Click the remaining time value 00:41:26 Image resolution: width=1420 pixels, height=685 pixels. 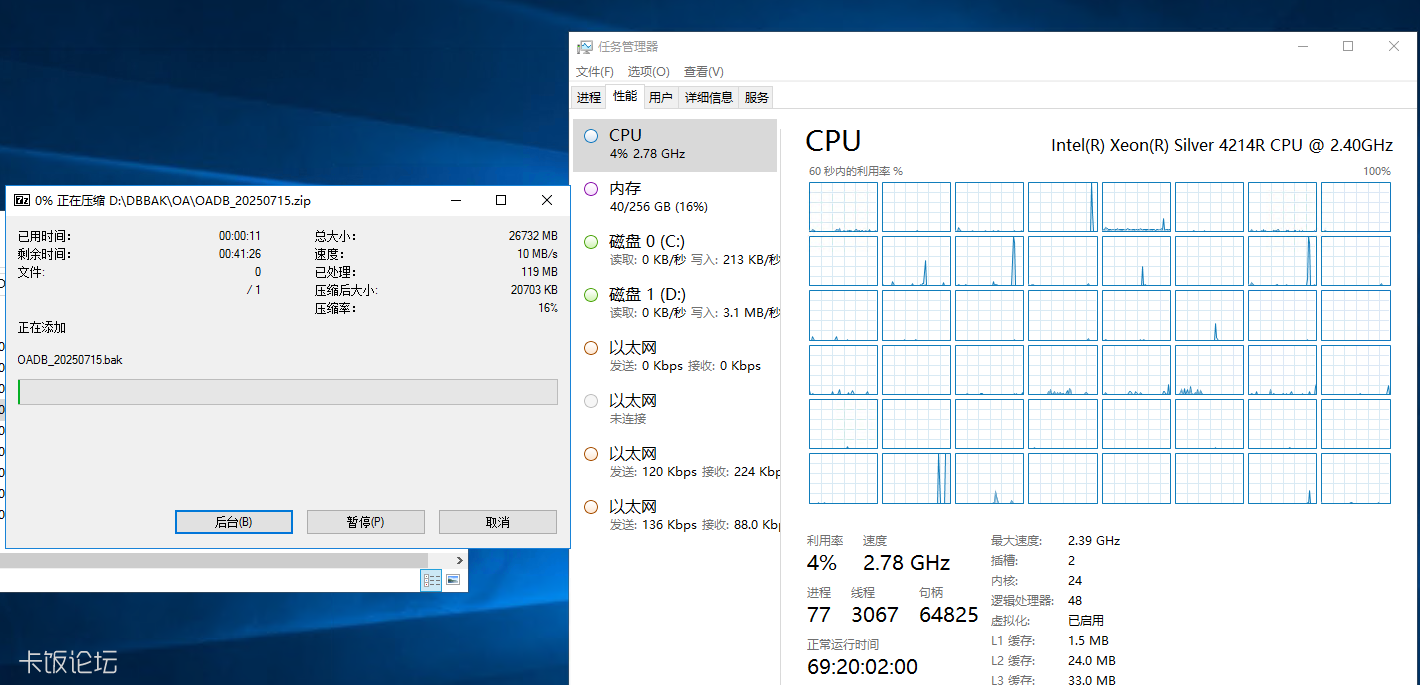click(x=240, y=254)
